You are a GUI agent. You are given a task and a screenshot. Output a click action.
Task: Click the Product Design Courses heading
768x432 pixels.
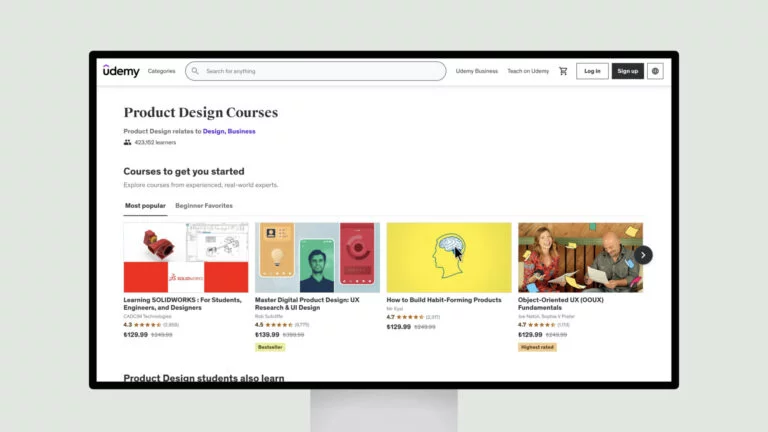click(201, 113)
